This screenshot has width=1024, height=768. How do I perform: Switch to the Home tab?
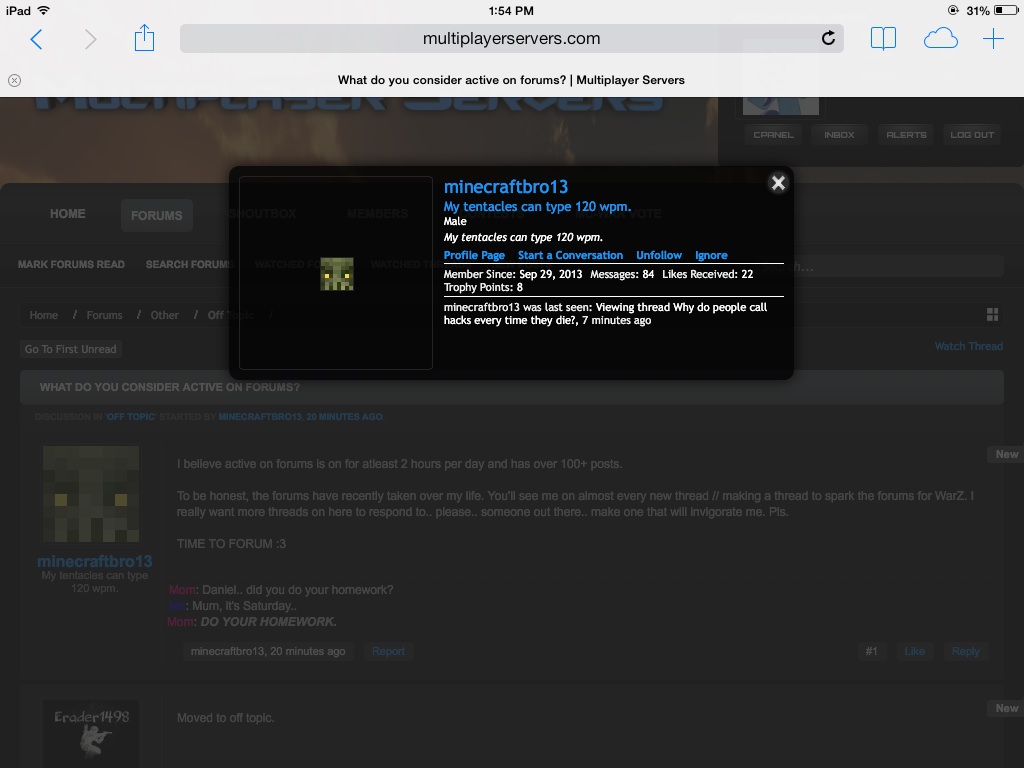tap(68, 214)
